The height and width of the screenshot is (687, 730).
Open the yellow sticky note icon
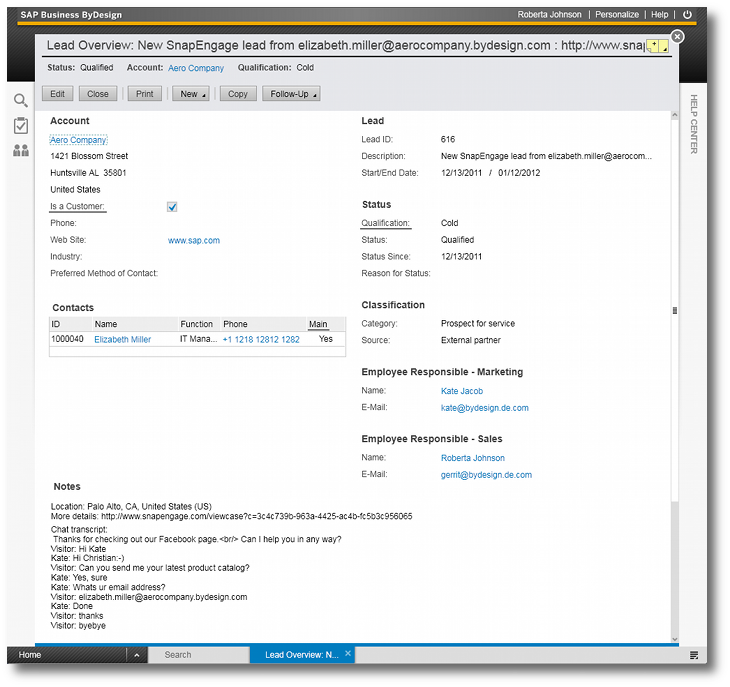point(654,46)
